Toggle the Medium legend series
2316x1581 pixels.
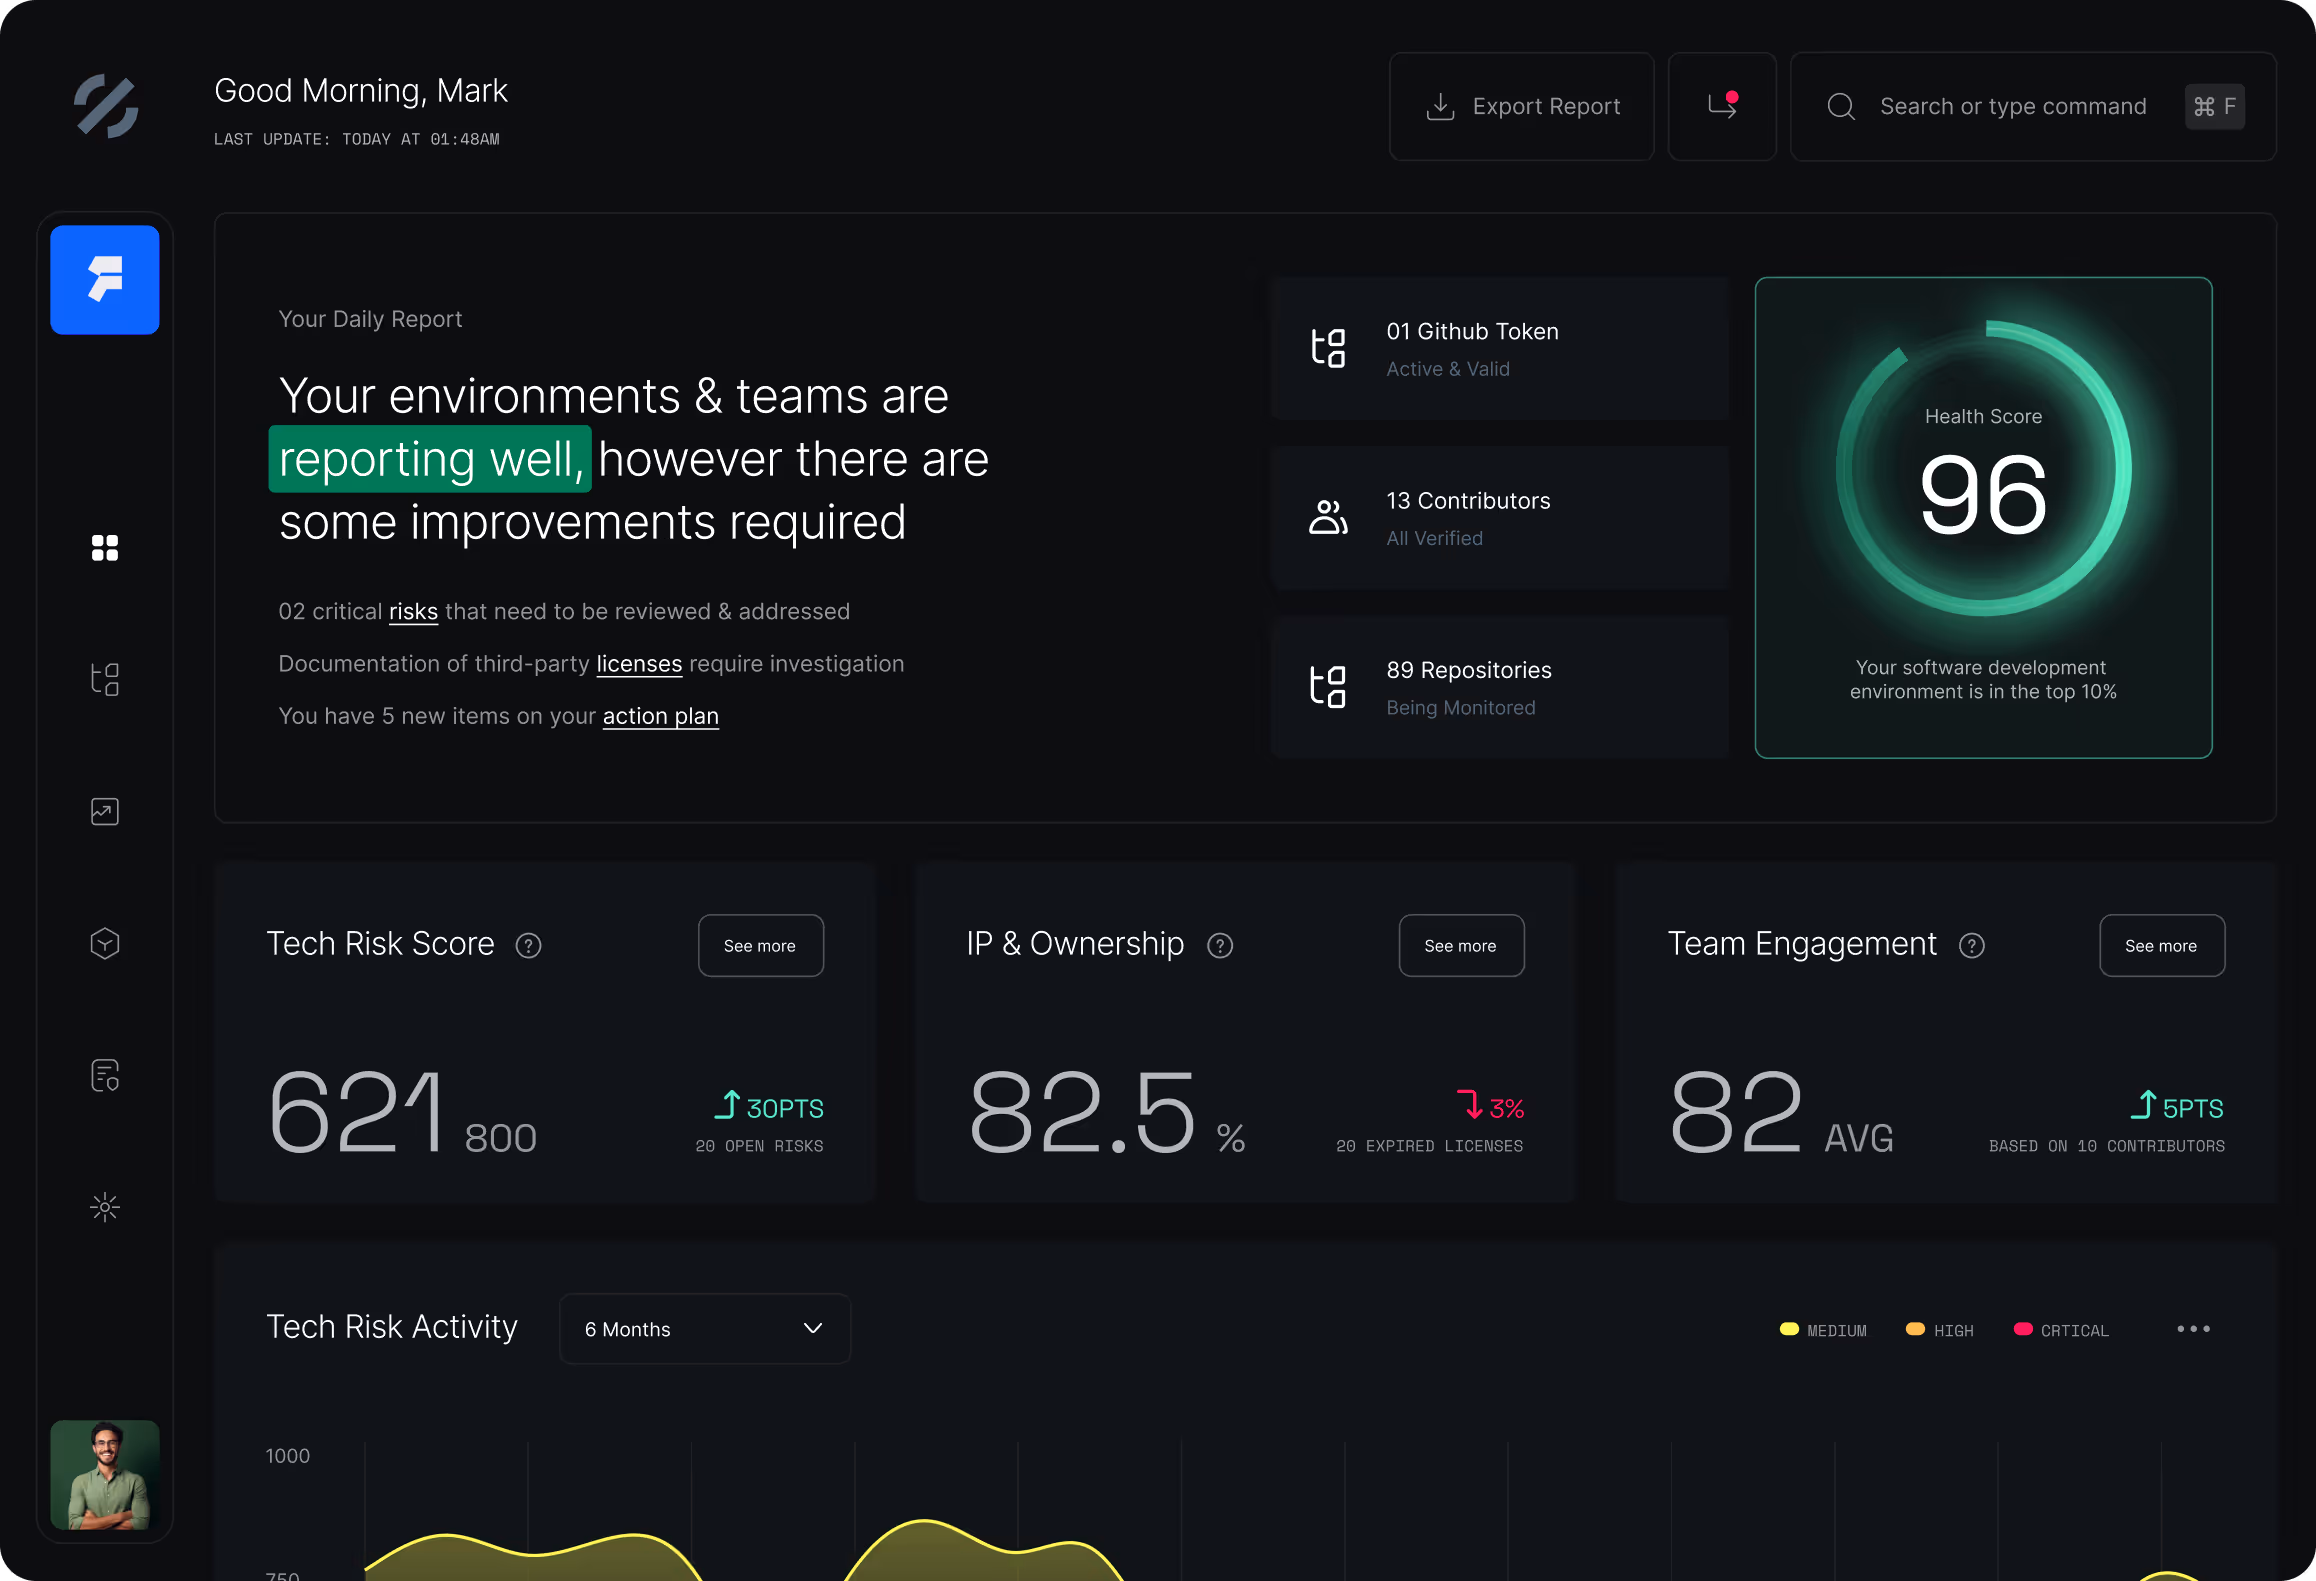[x=1823, y=1330]
